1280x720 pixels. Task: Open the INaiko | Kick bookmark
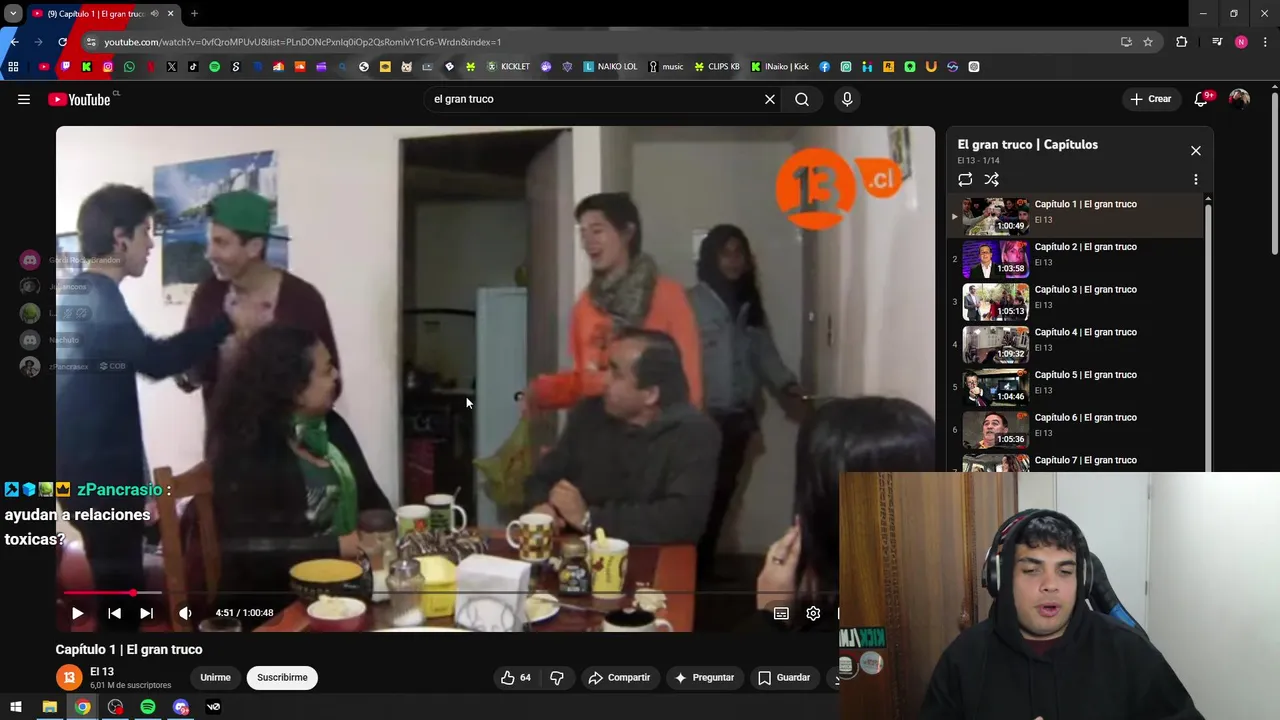click(x=780, y=67)
